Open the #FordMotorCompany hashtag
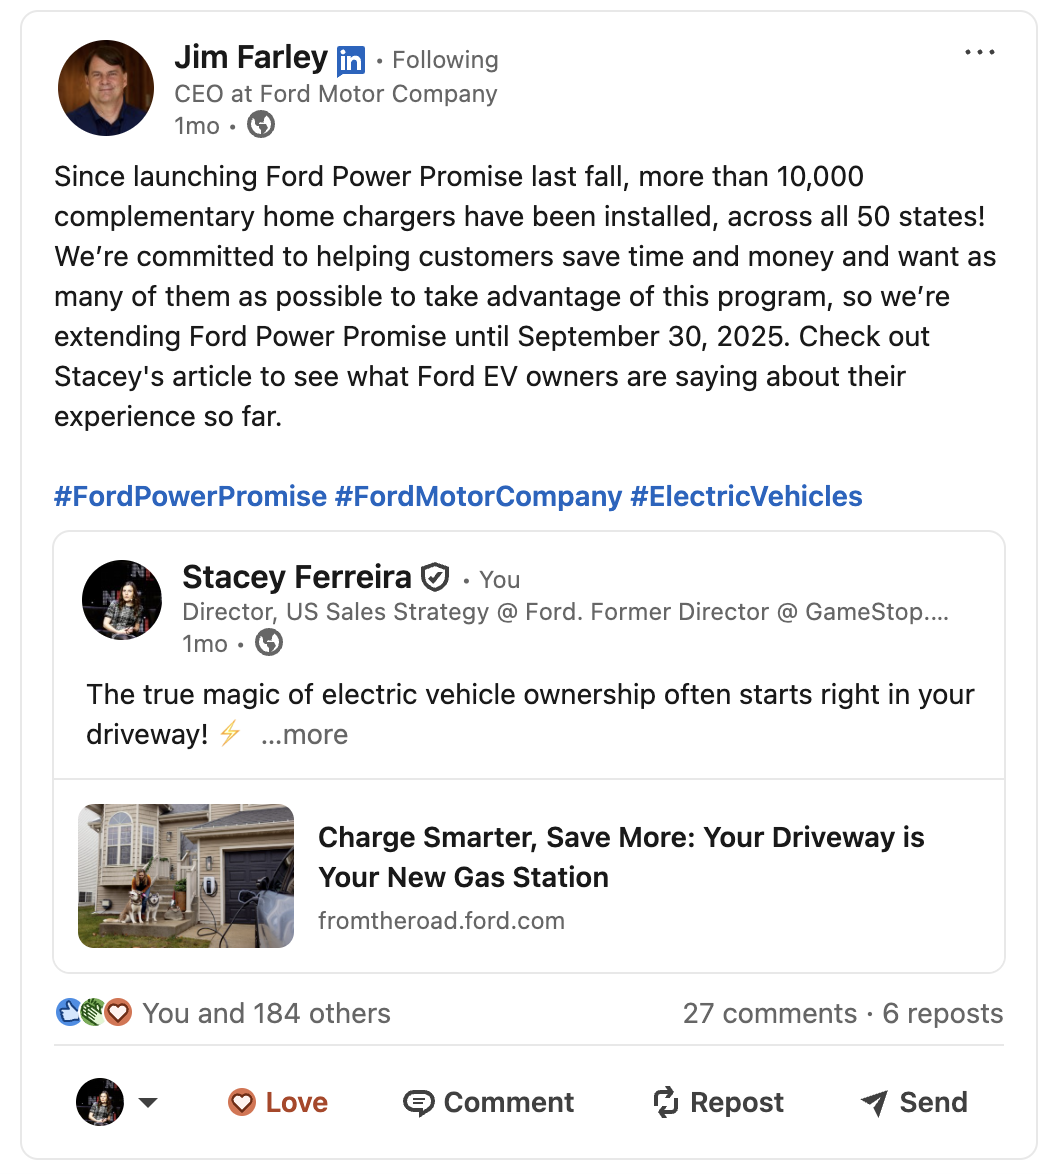This screenshot has height=1174, width=1062. 478,496
